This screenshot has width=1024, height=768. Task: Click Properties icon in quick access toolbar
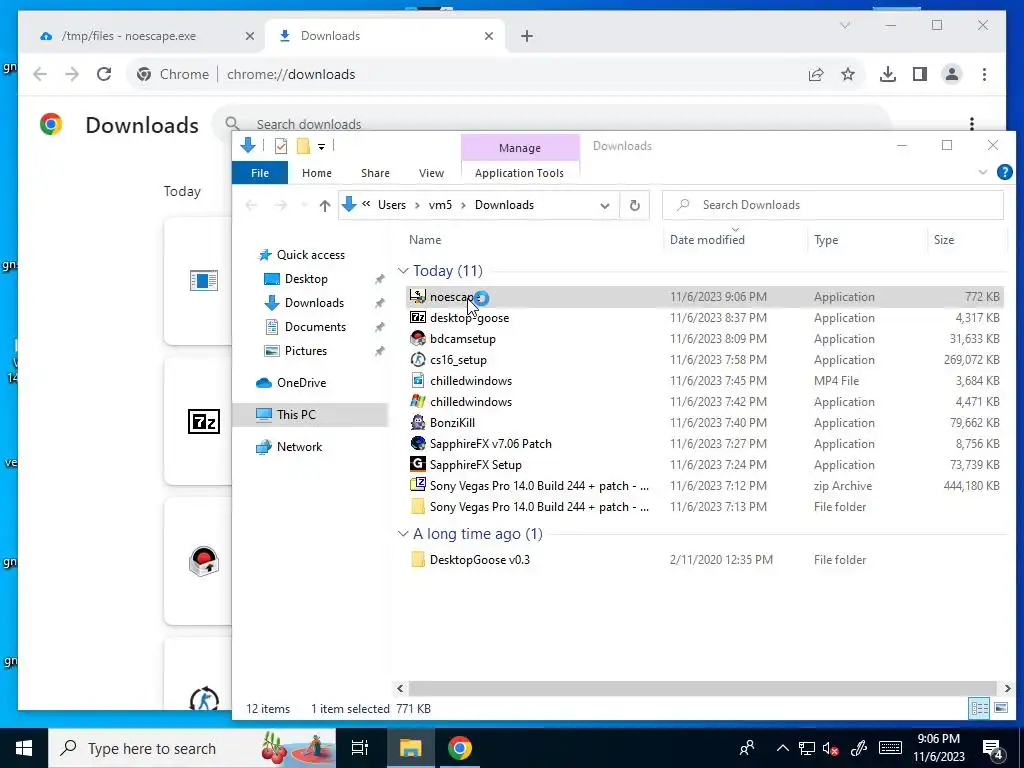[x=281, y=146]
